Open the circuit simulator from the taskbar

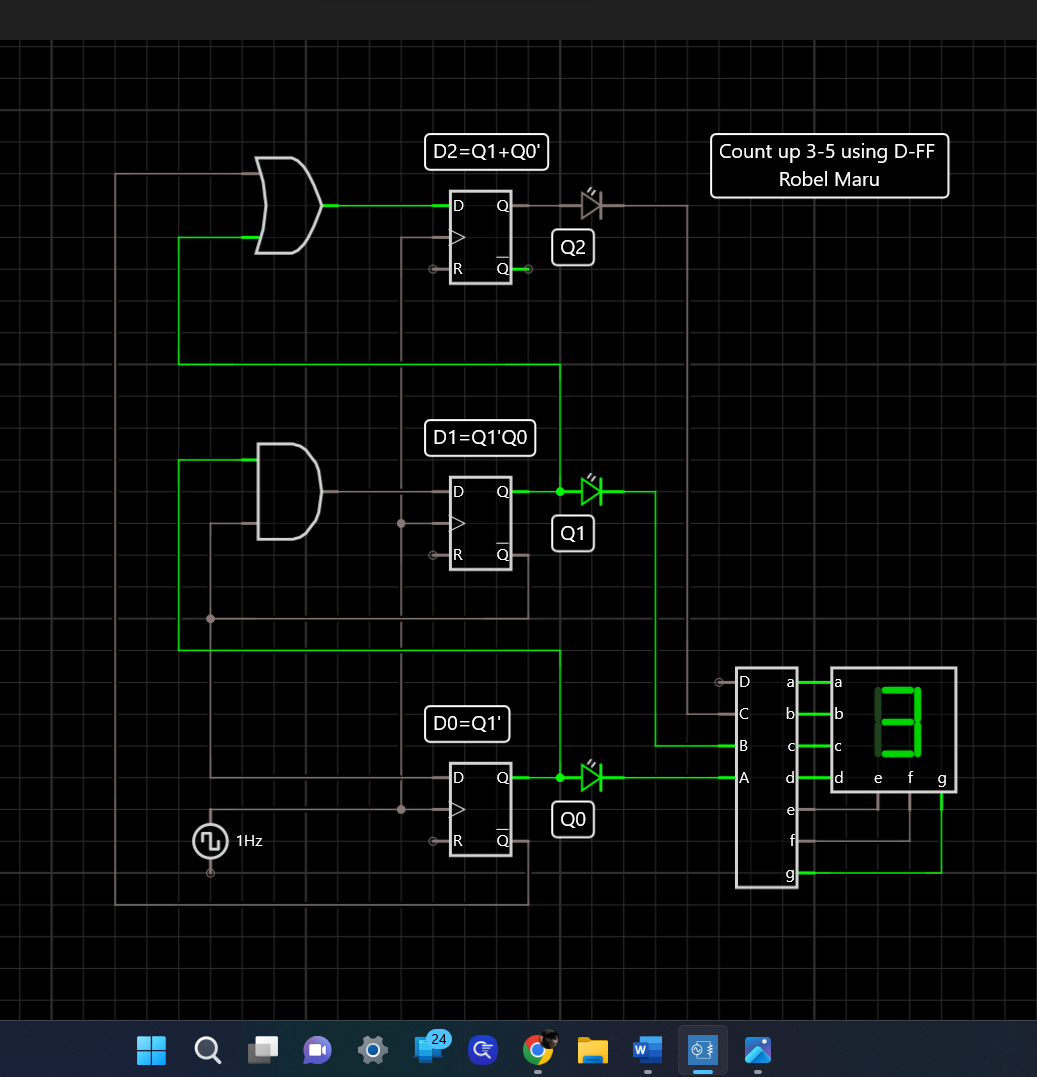point(702,1050)
